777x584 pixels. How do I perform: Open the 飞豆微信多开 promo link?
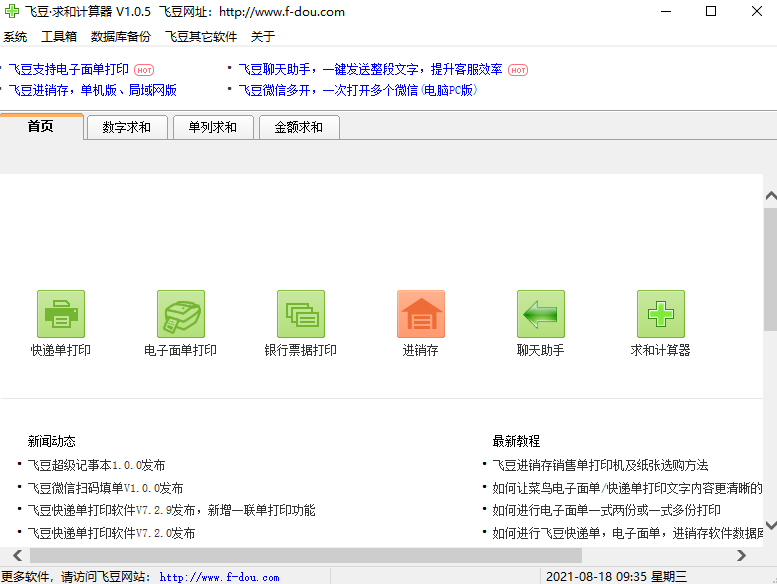click(x=357, y=90)
